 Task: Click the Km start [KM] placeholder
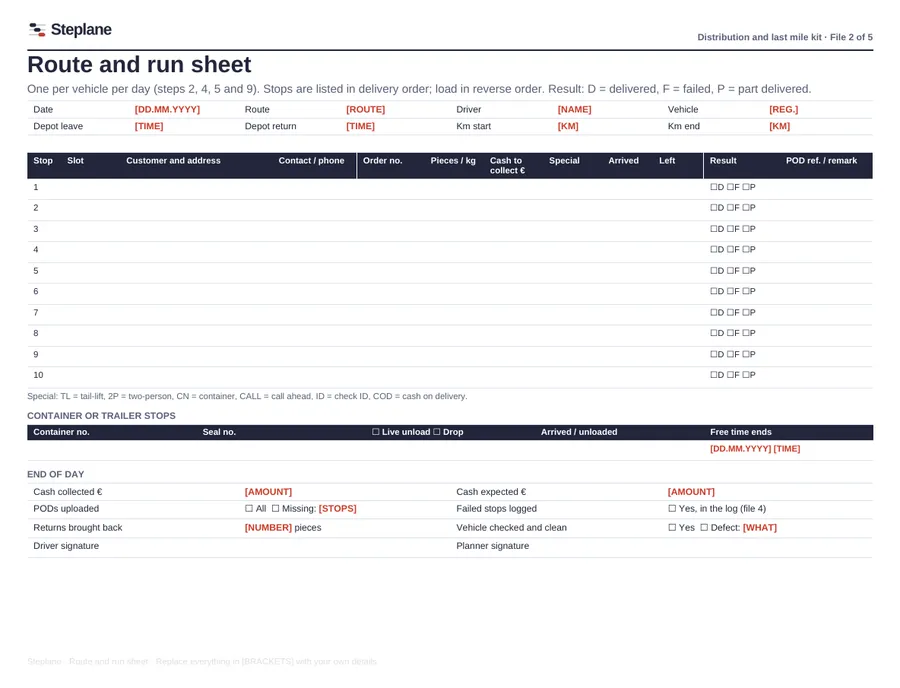568,126
